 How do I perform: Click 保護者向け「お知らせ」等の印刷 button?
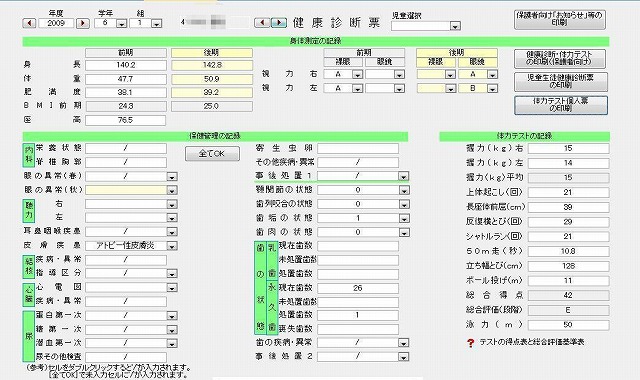point(560,19)
